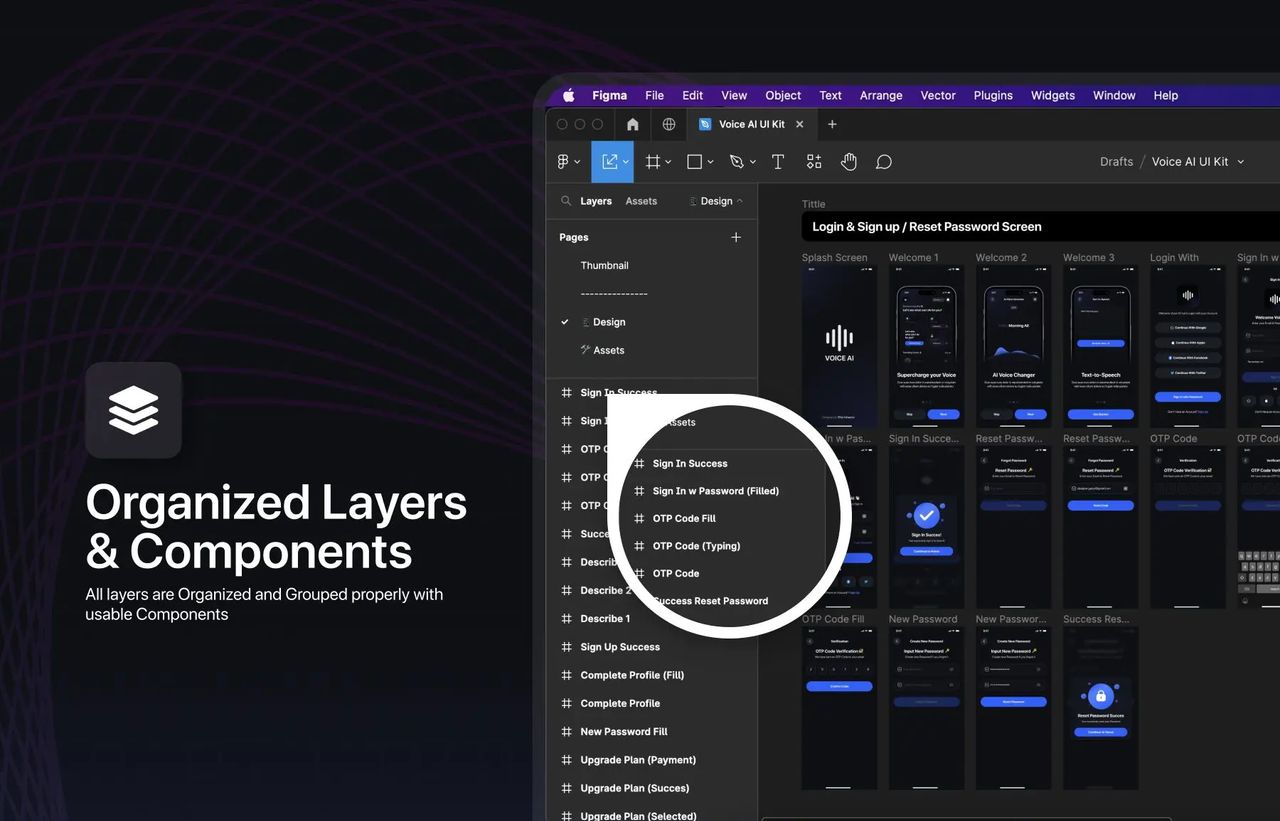Open the Apple menu
The width and height of the screenshot is (1280, 821).
[569, 96]
